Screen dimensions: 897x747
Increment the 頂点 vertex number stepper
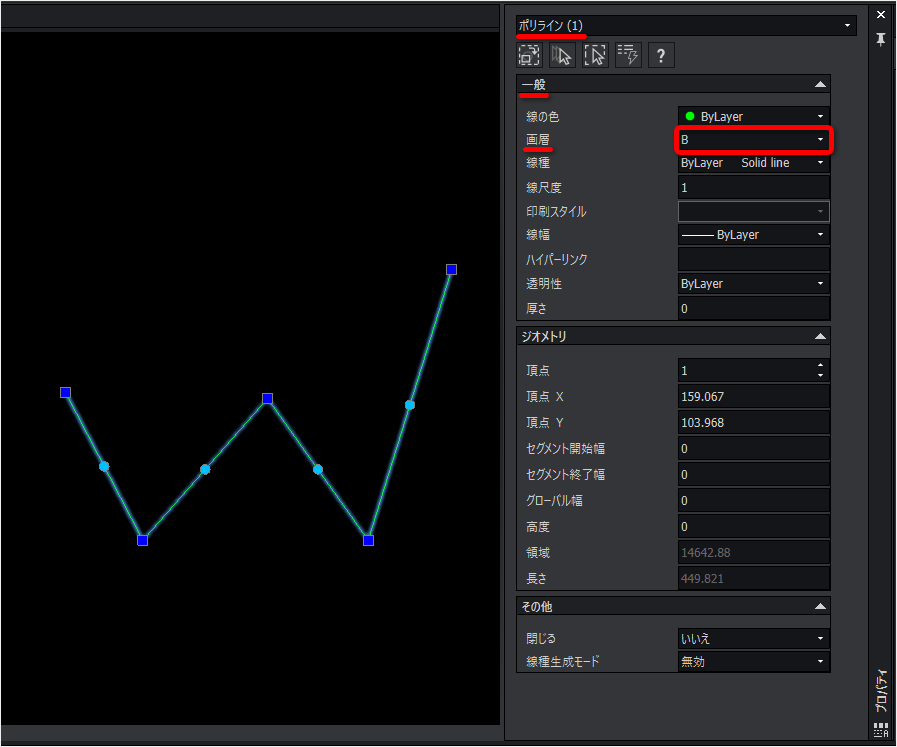[820, 365]
